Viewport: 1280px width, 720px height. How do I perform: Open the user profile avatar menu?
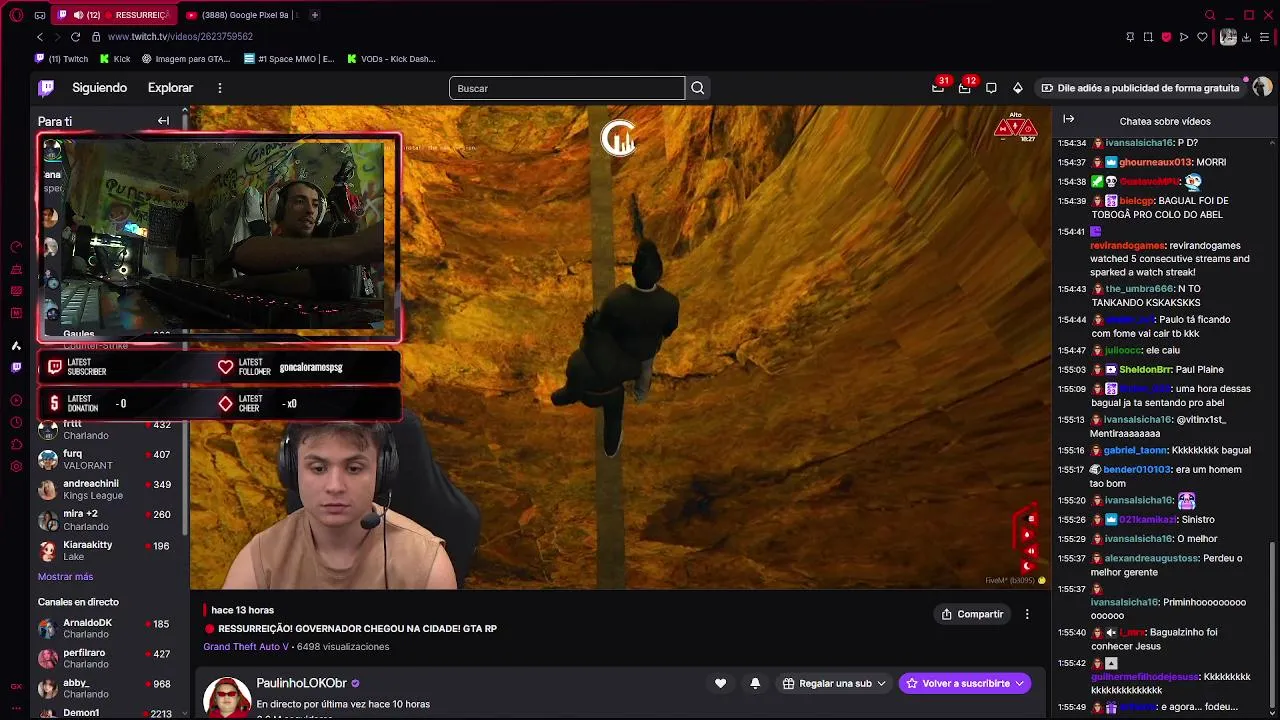tap(1262, 88)
